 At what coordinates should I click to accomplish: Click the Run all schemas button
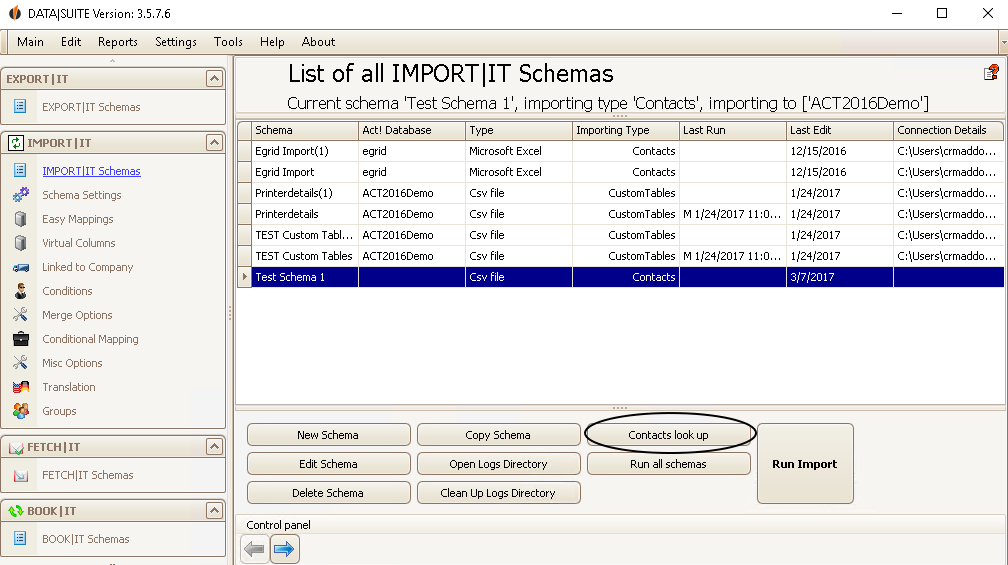pos(669,463)
